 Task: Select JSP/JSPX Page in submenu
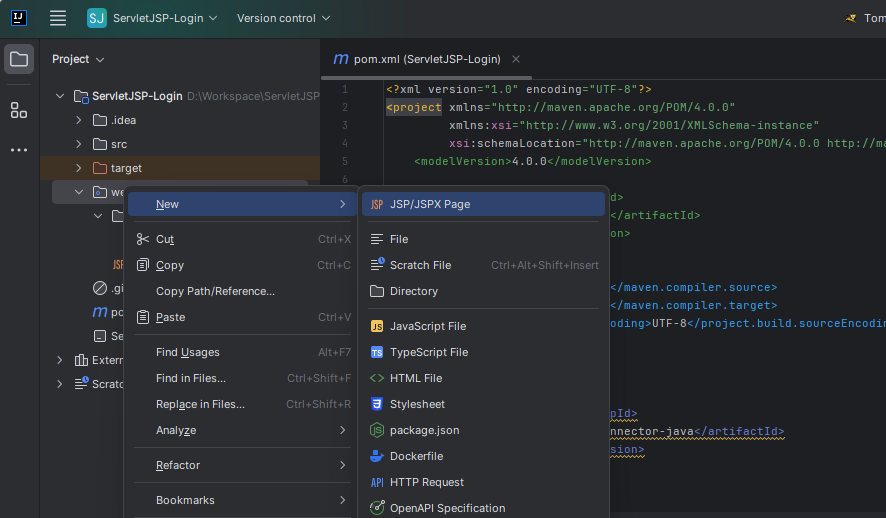tap(430, 204)
